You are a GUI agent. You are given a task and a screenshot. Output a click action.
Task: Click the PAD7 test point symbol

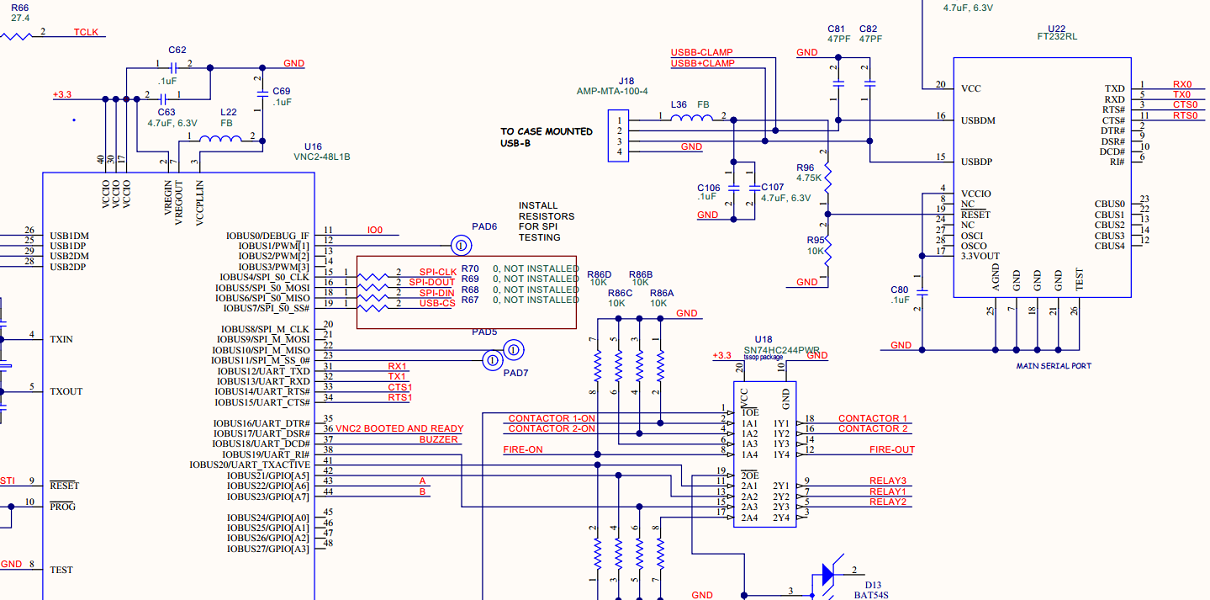(492, 360)
